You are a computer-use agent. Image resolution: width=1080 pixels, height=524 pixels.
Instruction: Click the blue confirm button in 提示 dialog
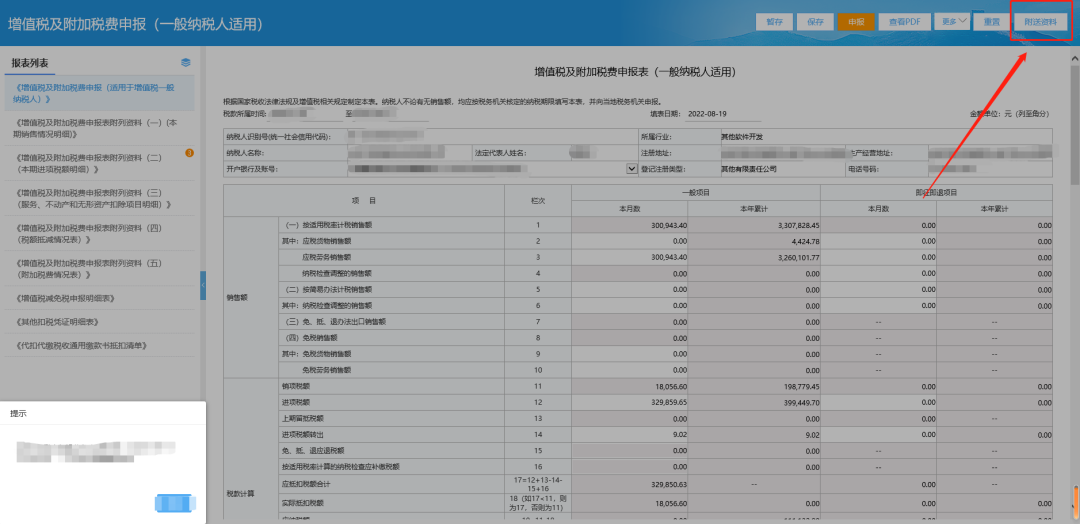pyautogui.click(x=171, y=503)
